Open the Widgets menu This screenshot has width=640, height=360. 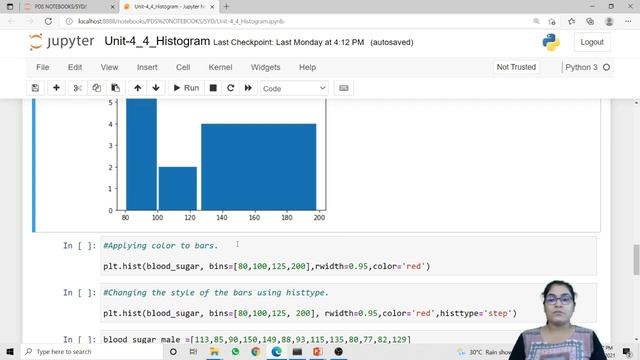tap(265, 67)
